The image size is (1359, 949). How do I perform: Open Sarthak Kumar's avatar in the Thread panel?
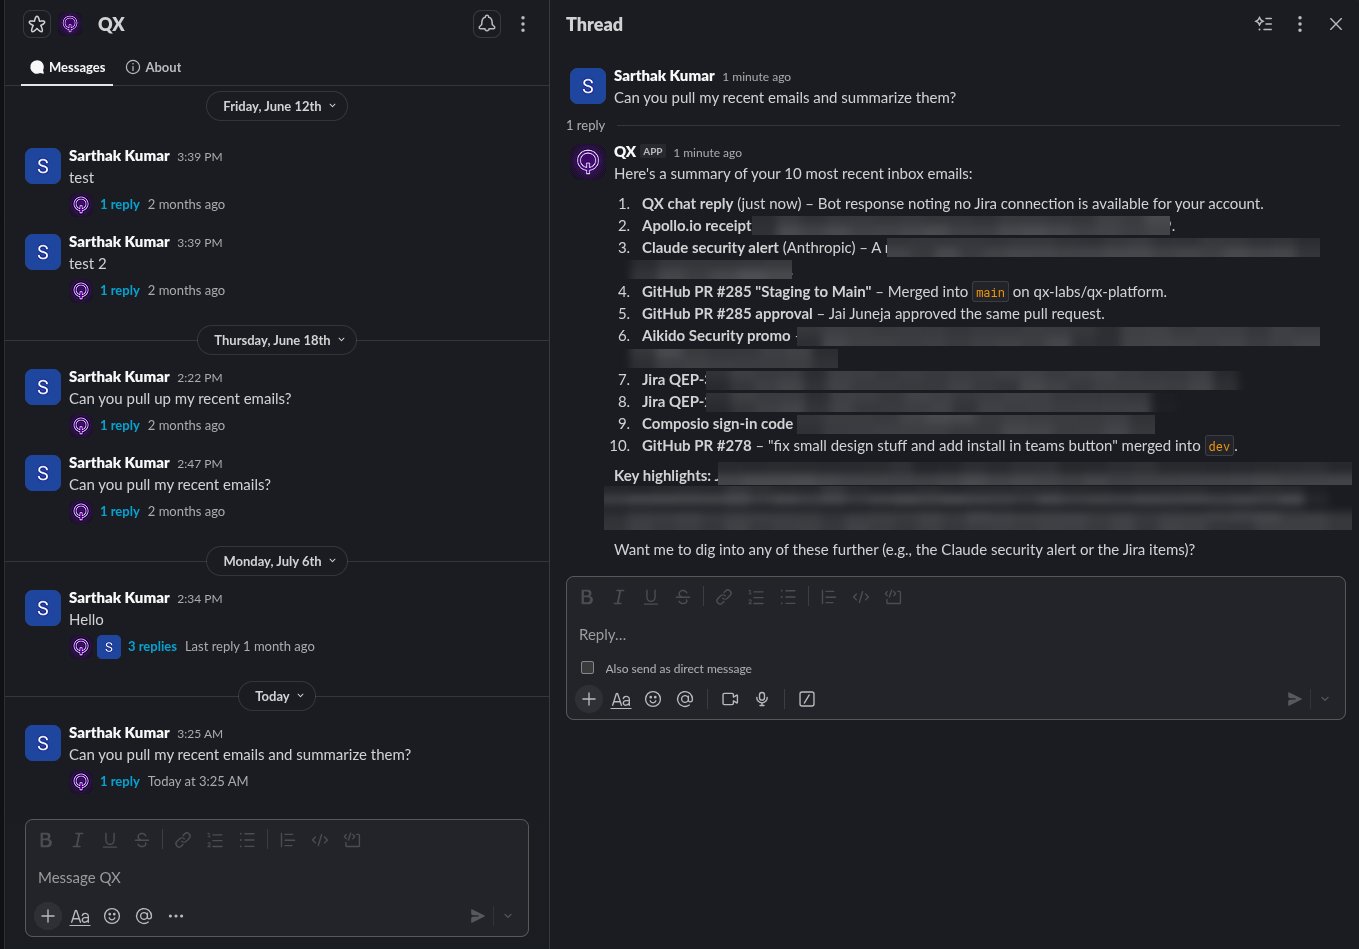[x=587, y=86]
